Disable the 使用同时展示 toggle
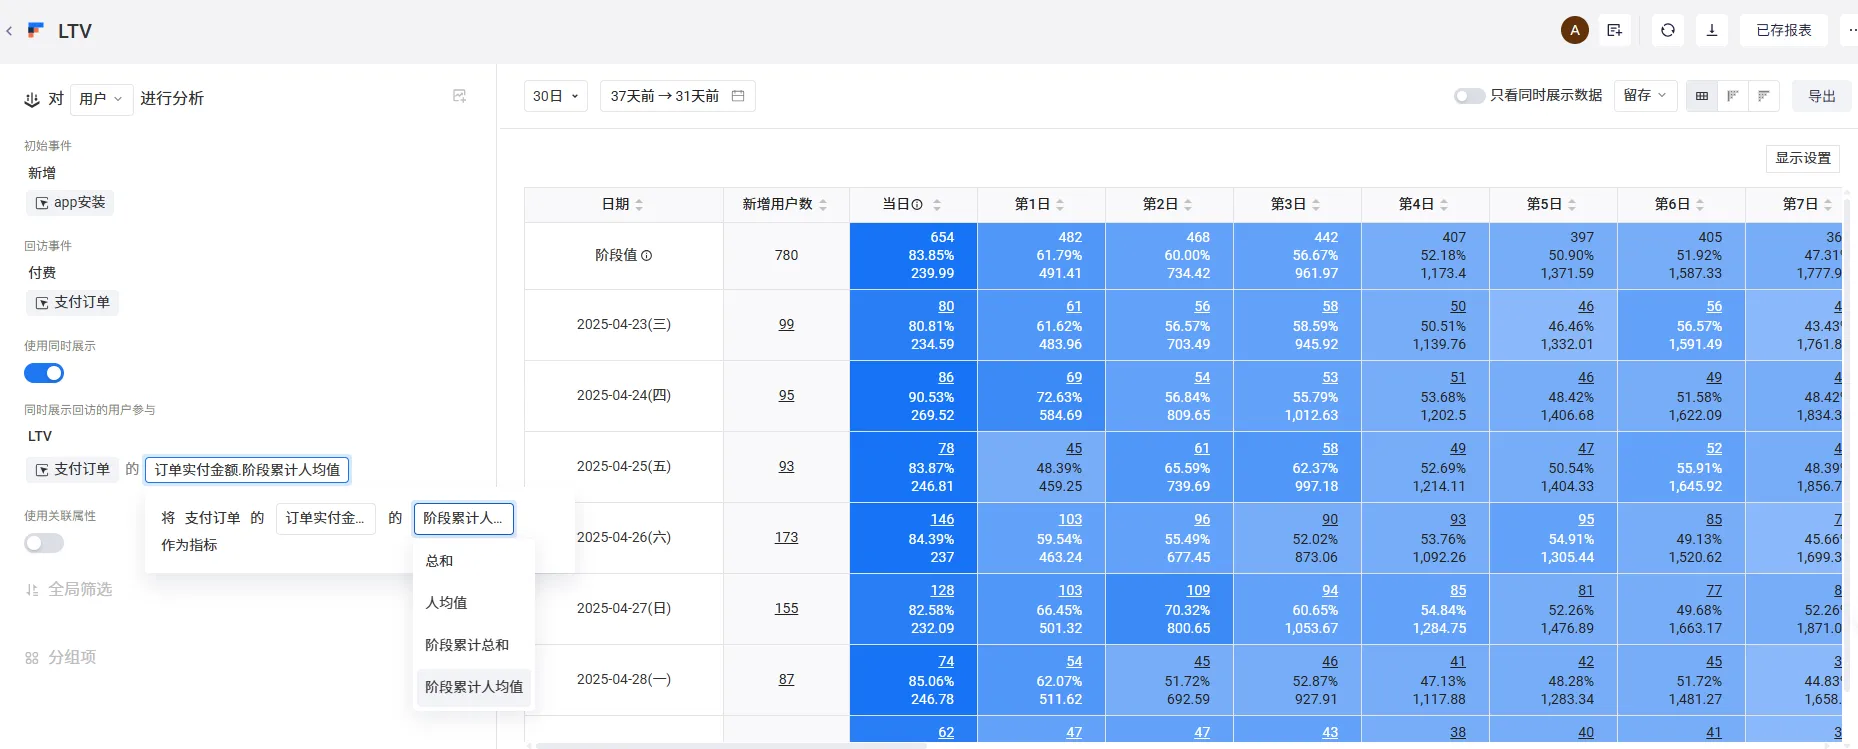Viewport: 1858px width, 749px height. coord(44,373)
